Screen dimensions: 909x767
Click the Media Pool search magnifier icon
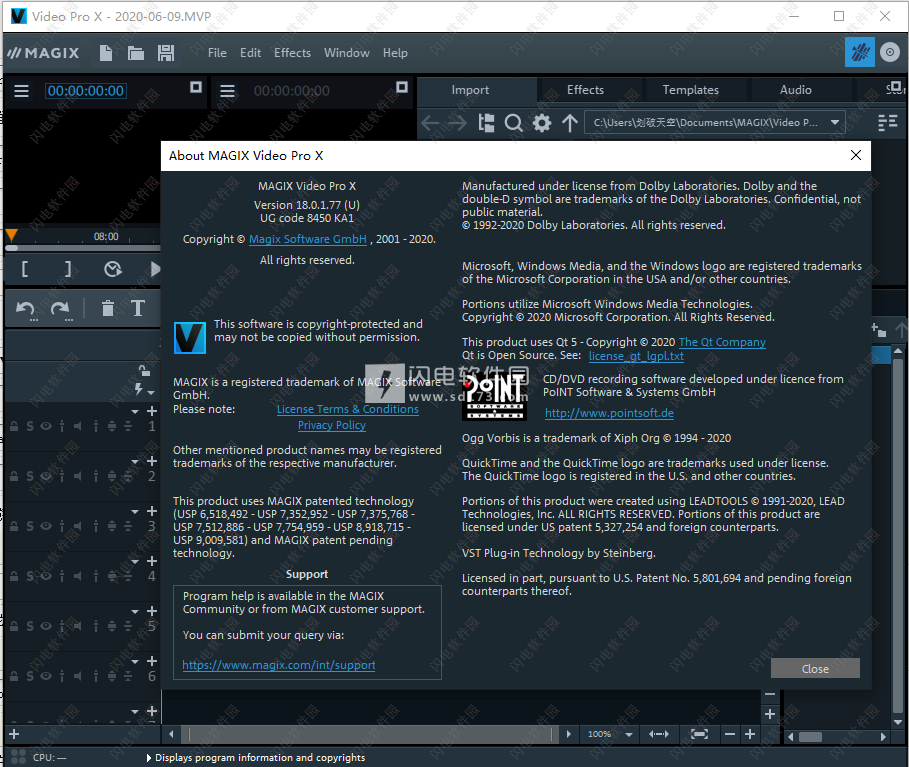514,123
